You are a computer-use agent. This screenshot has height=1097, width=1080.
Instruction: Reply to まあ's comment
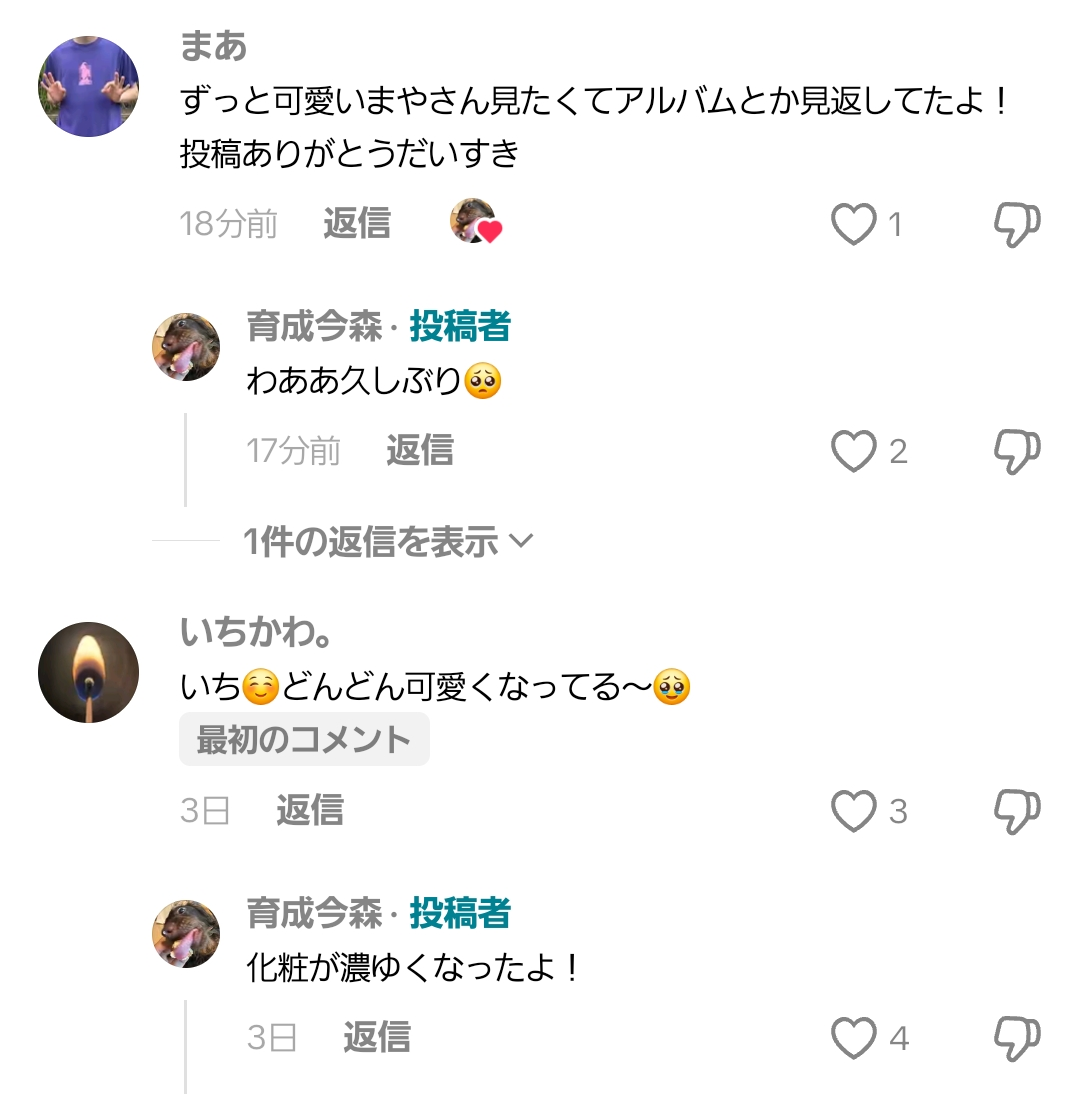coord(357,224)
